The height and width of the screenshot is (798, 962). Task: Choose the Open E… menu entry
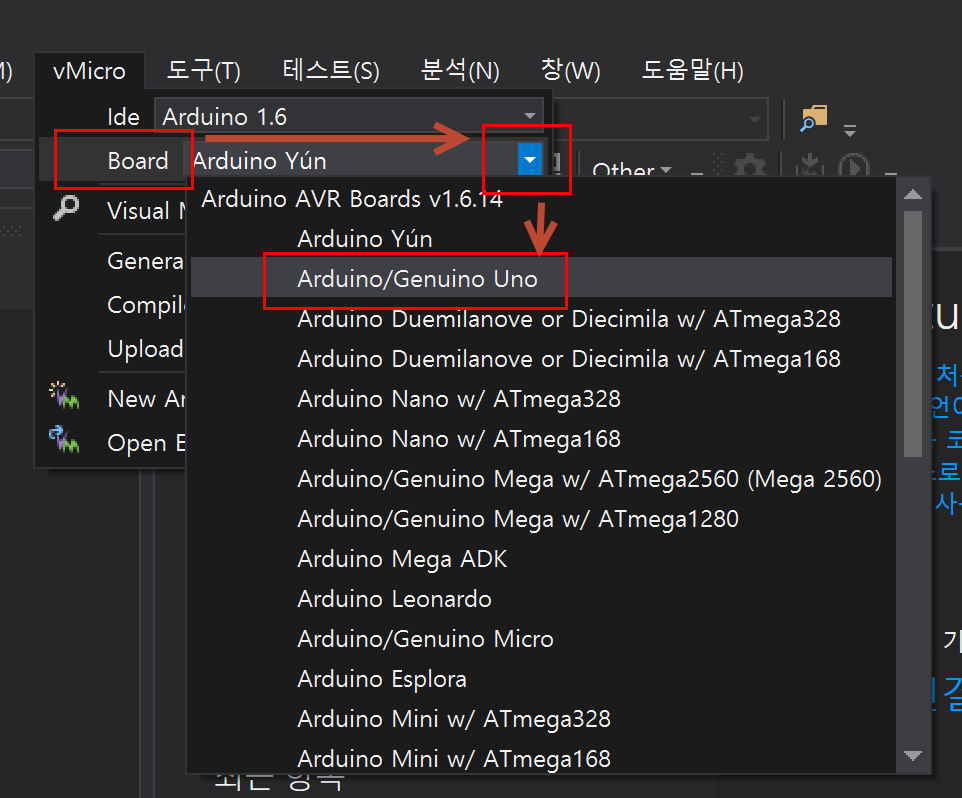pos(146,443)
